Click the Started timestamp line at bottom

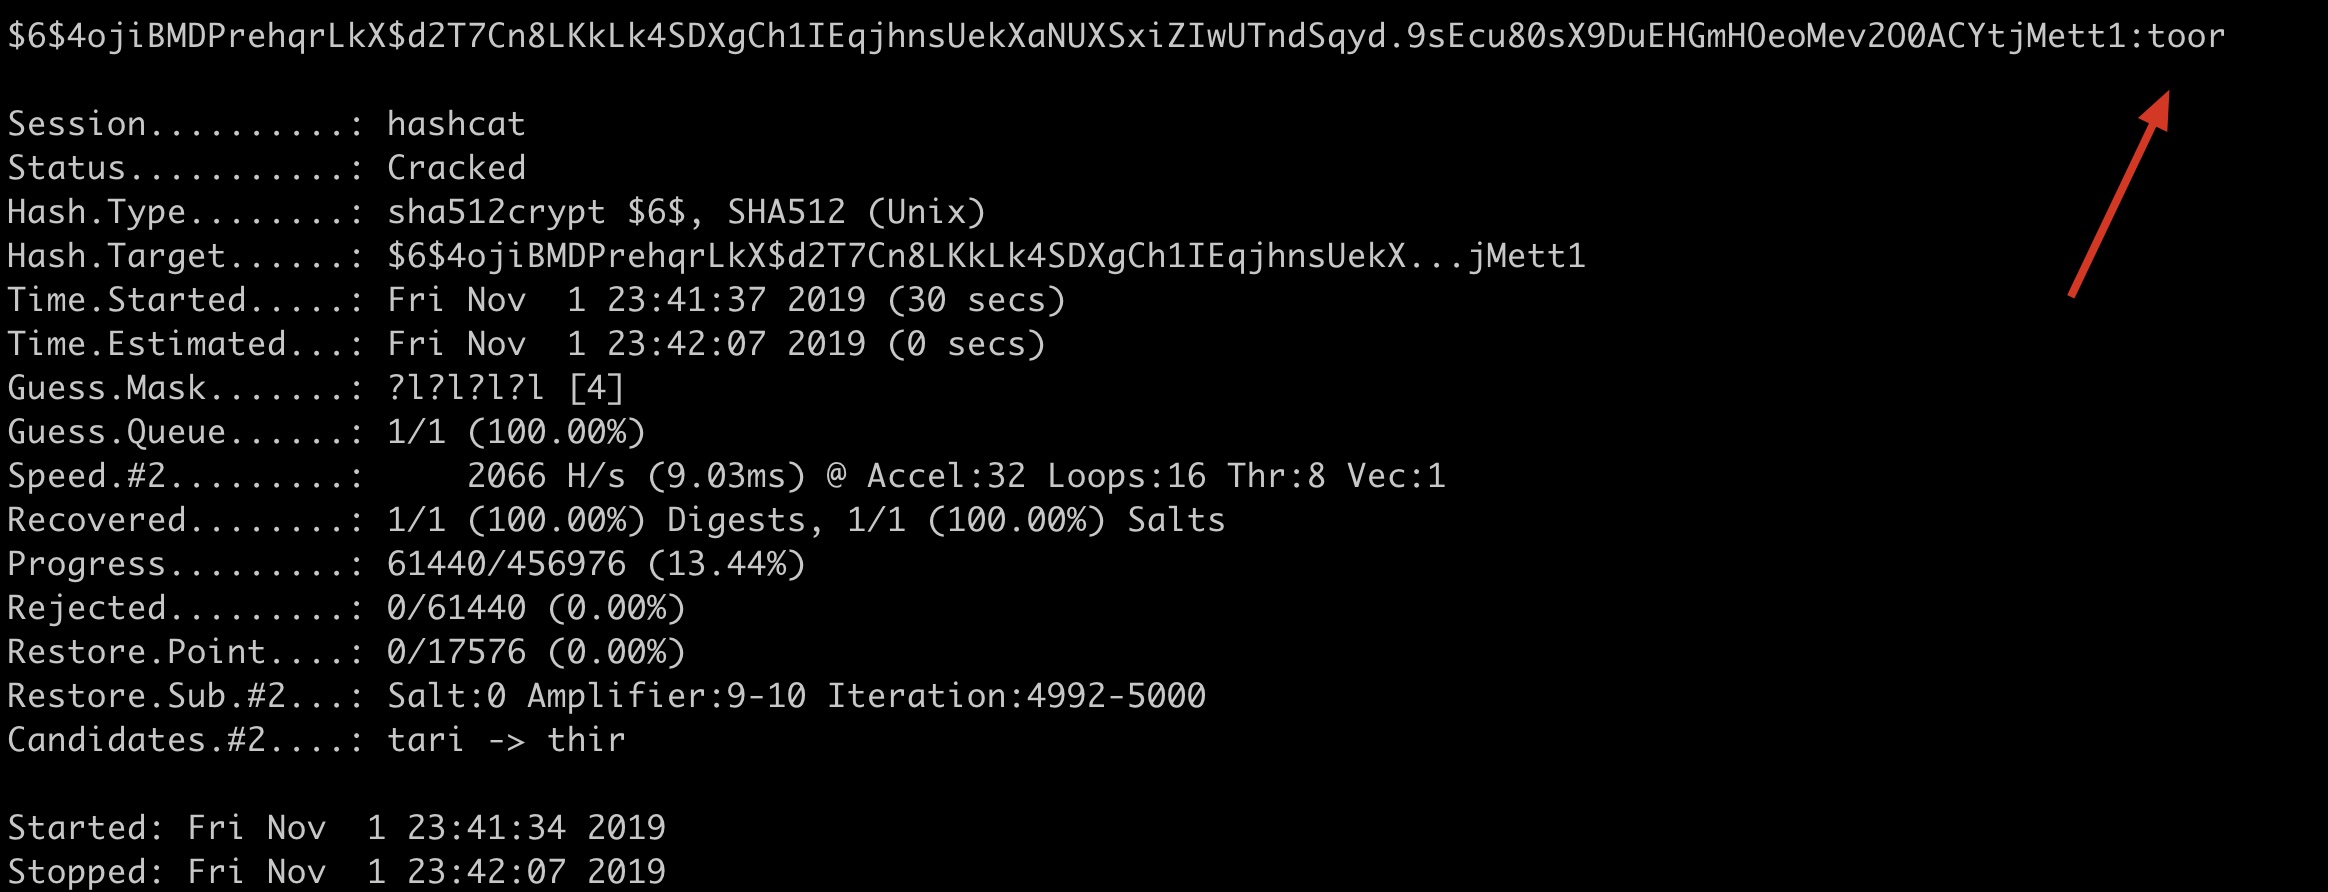(336, 827)
